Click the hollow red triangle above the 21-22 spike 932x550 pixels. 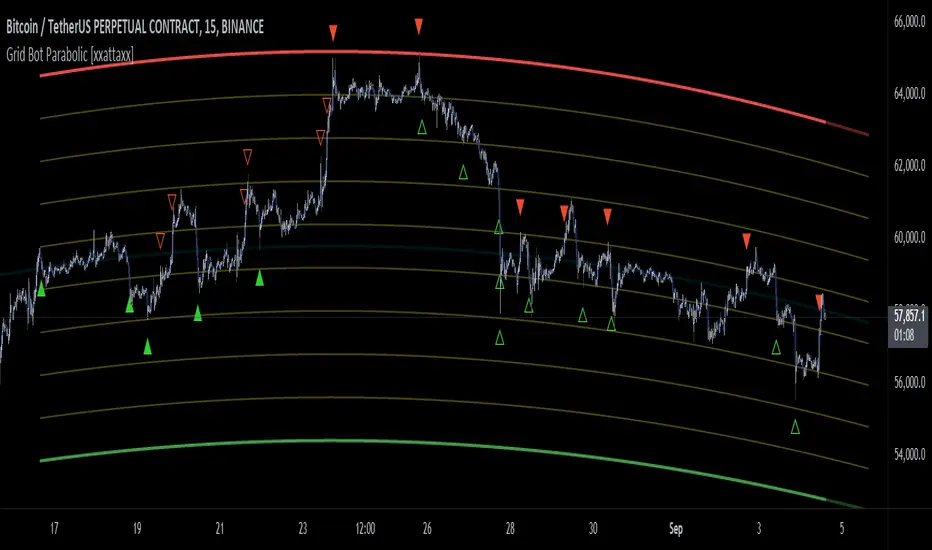[x=248, y=157]
